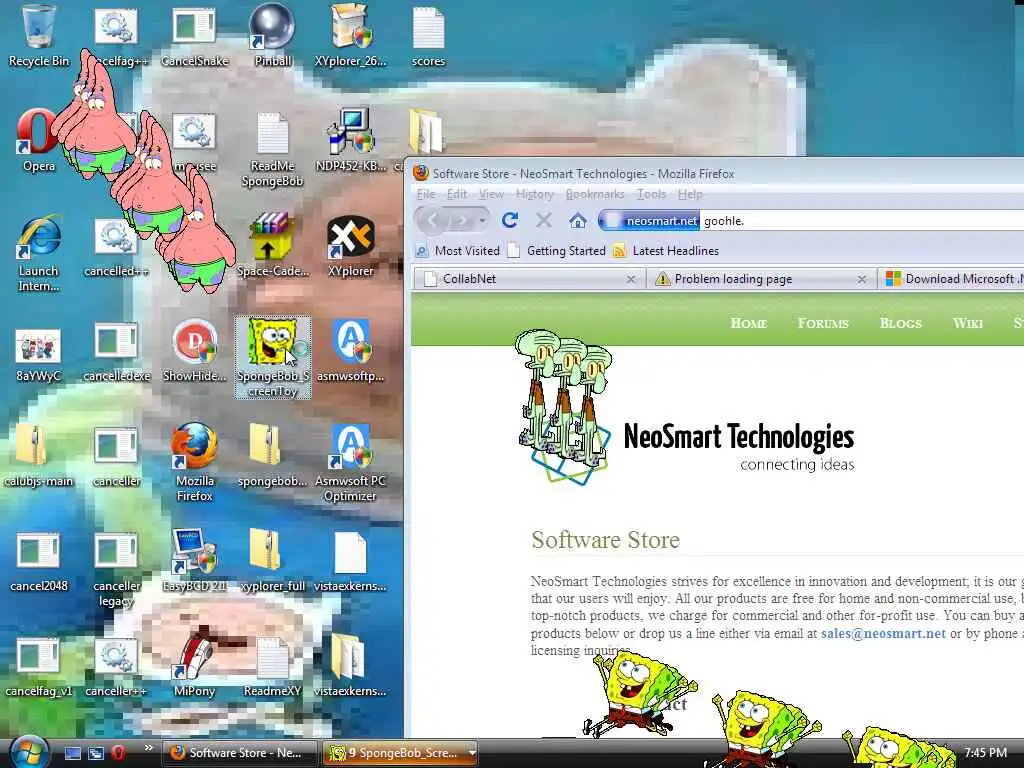Select the cancelledexe desktop icon
The height and width of the screenshot is (768, 1024).
pos(116,353)
